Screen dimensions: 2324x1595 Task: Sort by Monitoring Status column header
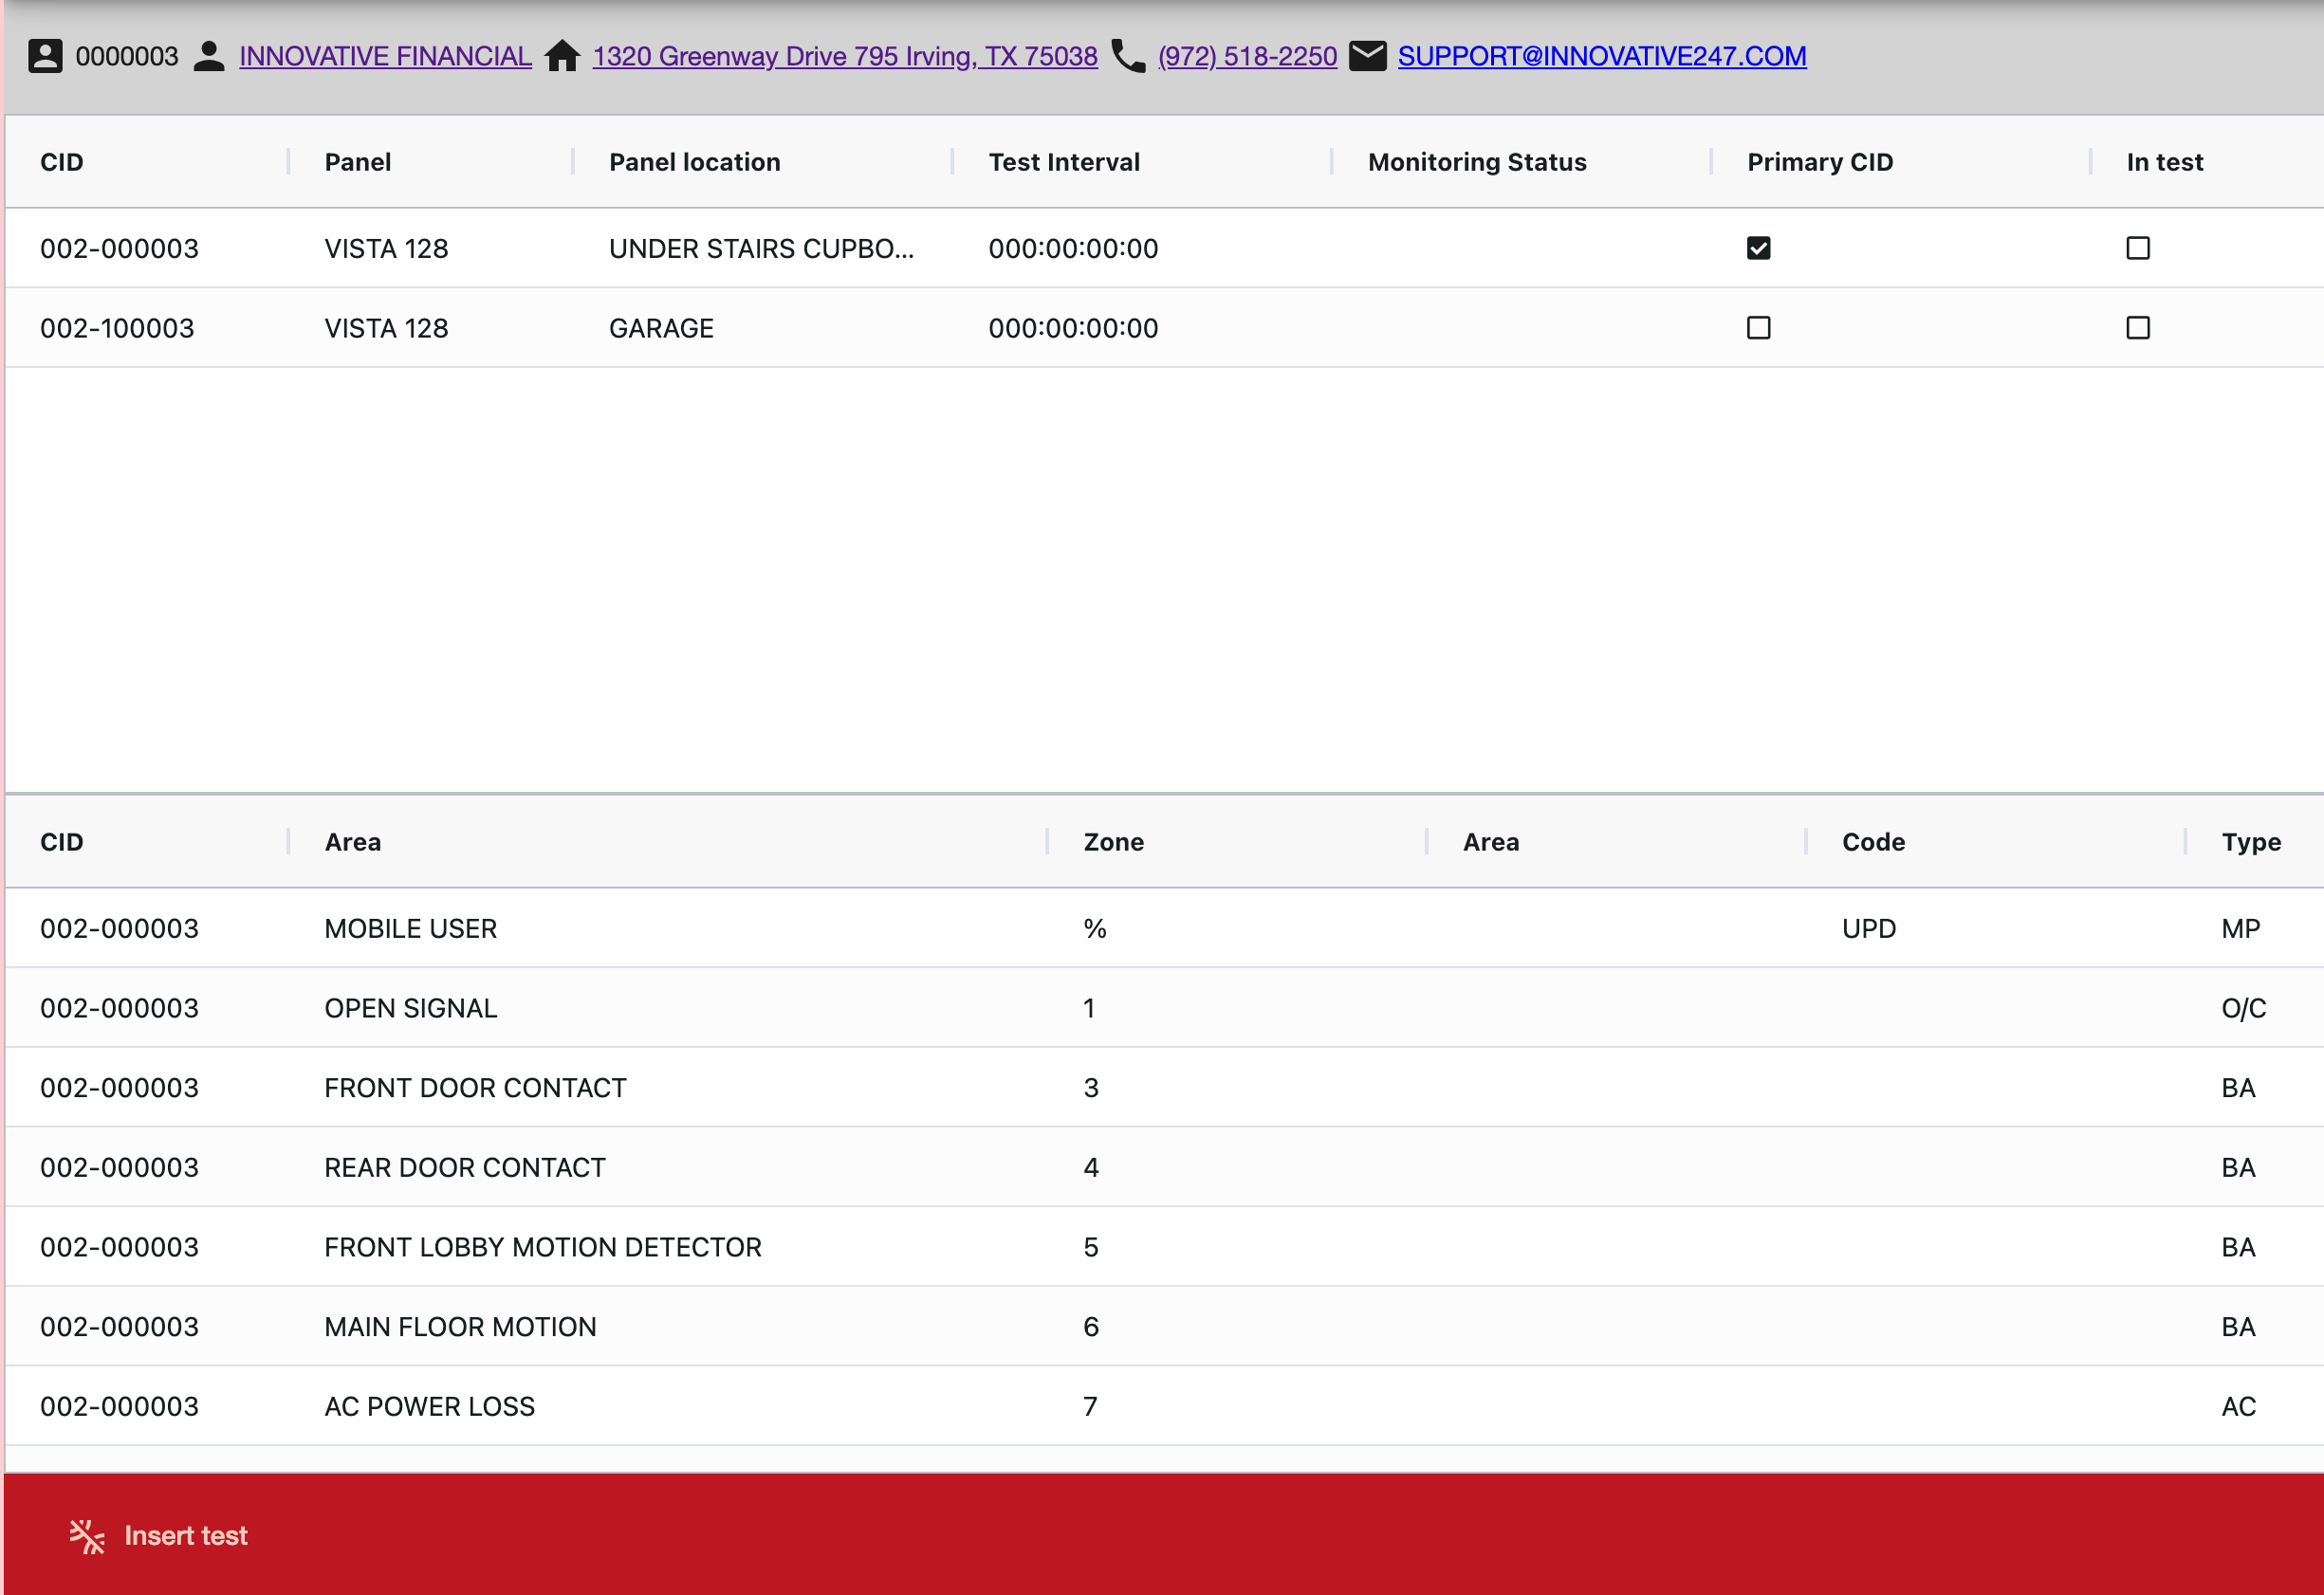click(1477, 162)
